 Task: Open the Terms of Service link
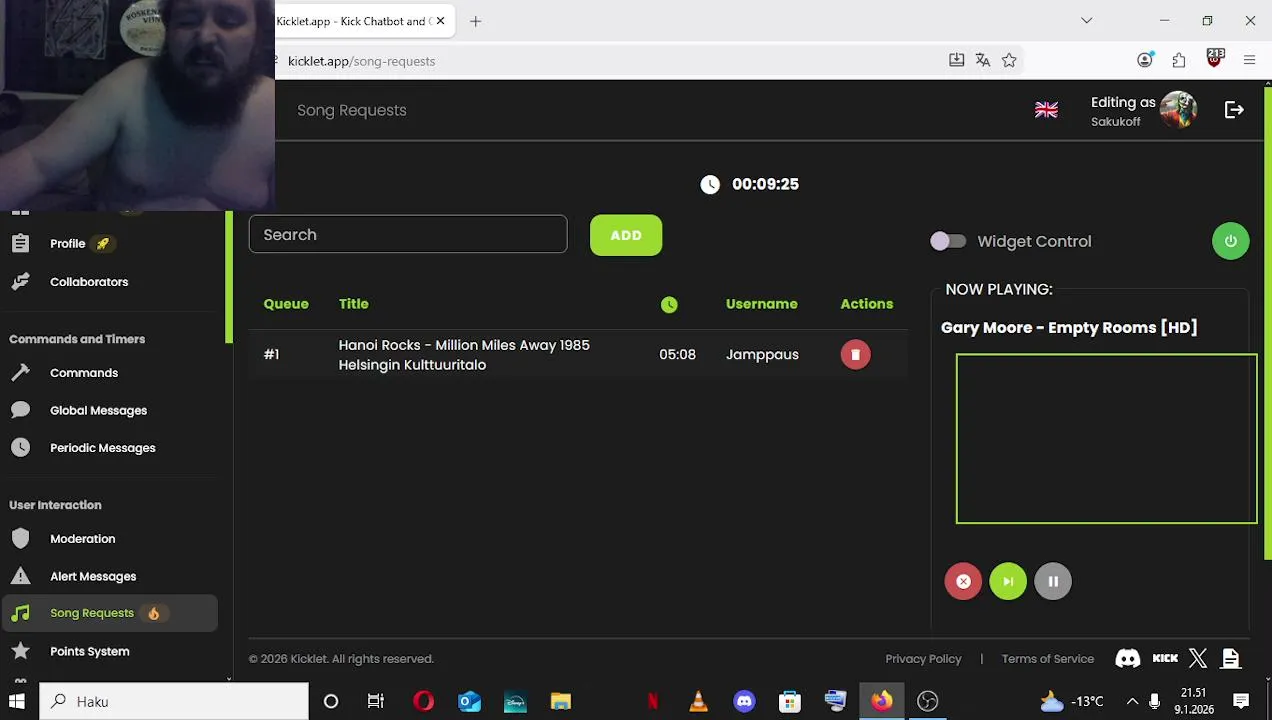click(1048, 658)
